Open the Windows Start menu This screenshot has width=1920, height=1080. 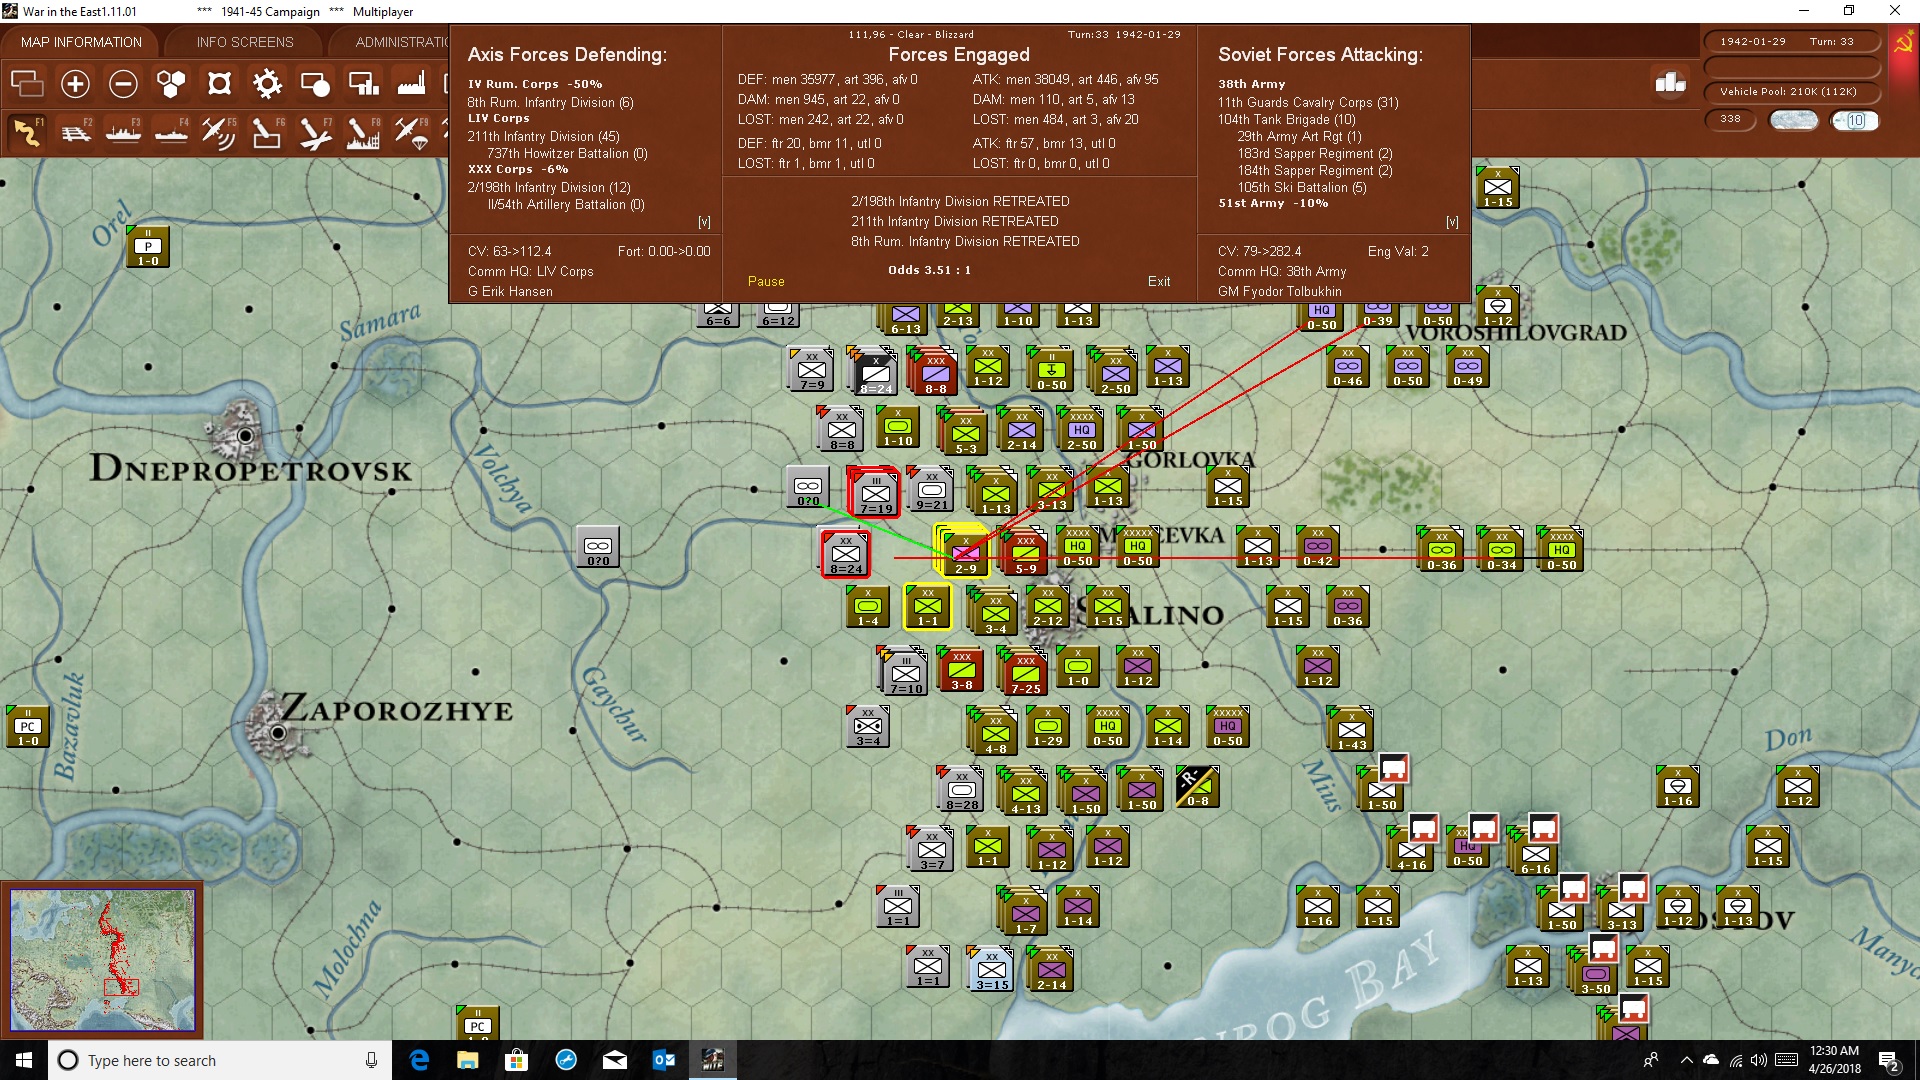click(x=24, y=1060)
